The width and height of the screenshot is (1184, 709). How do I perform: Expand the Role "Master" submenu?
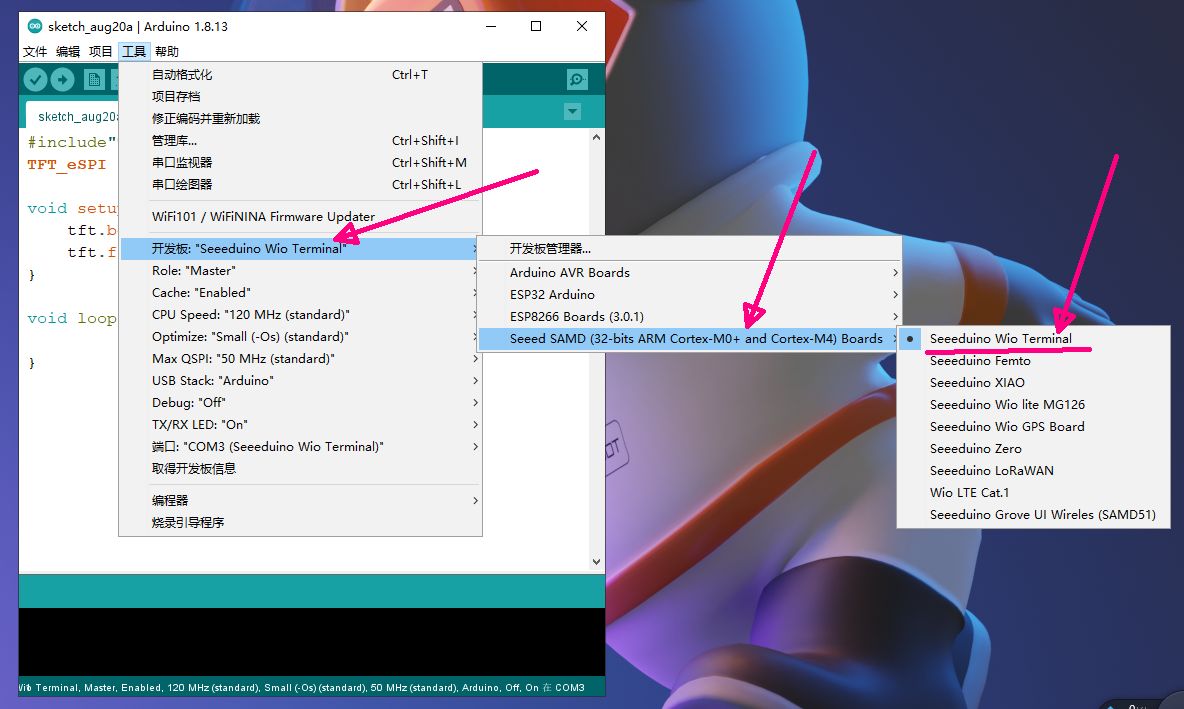click(x=301, y=270)
